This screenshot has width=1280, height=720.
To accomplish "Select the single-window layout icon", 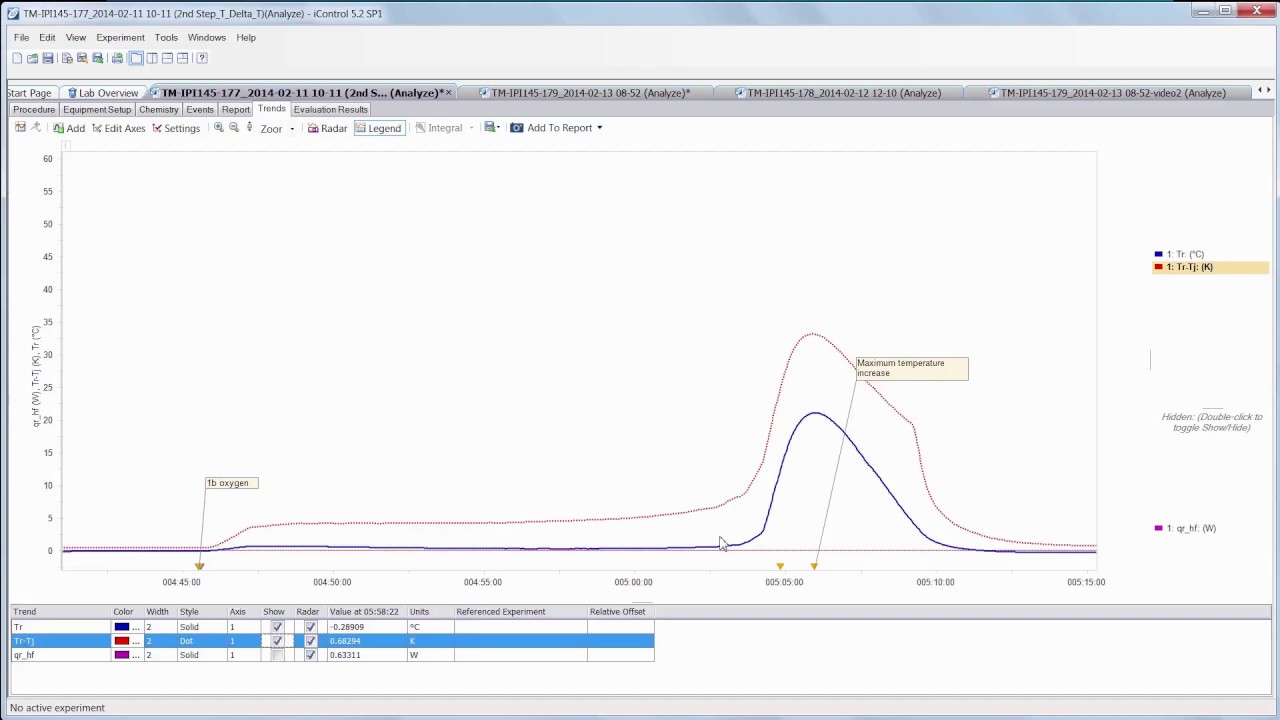I will click(x=136, y=58).
